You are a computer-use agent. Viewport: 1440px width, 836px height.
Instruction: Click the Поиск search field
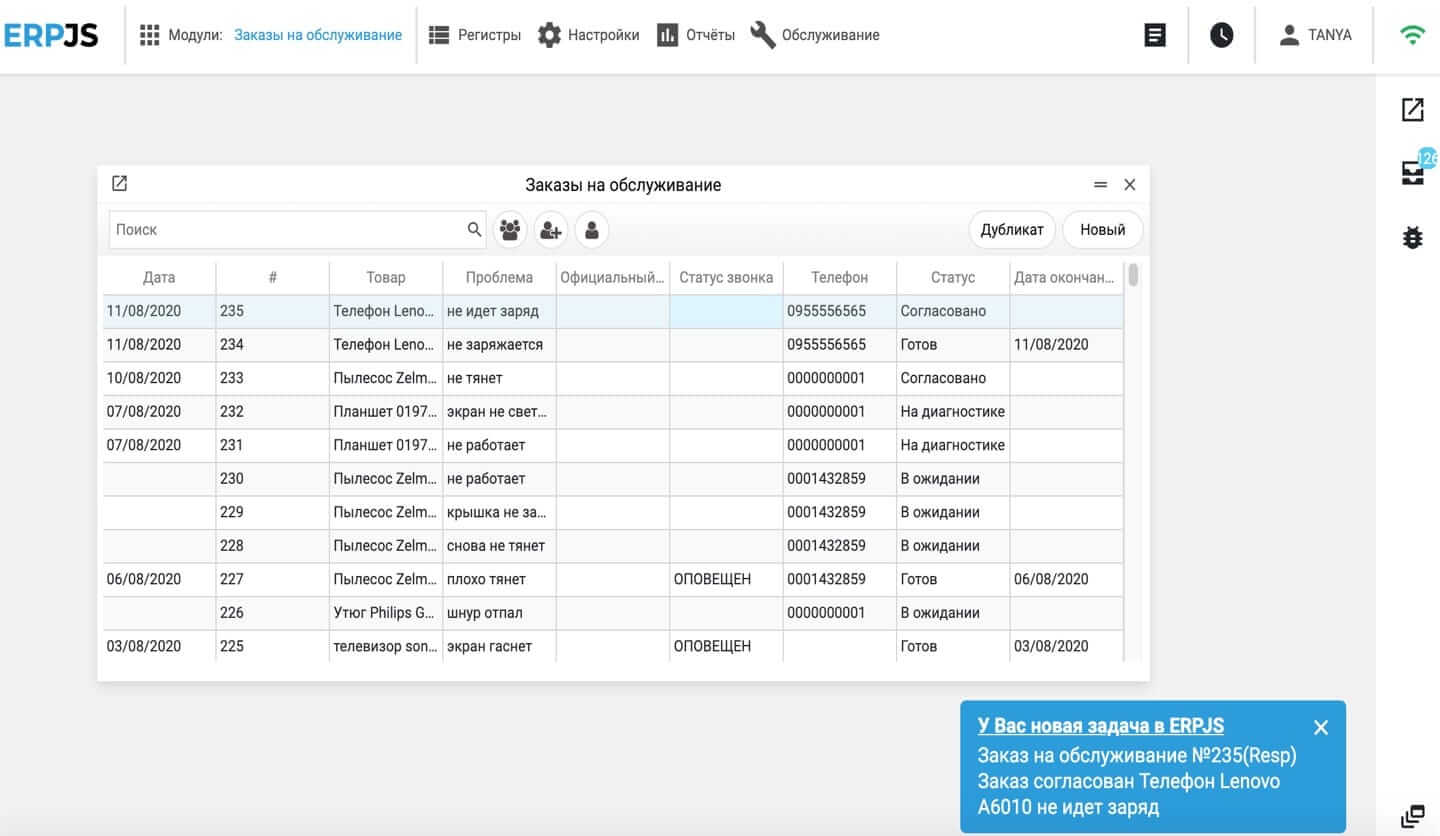click(286, 230)
